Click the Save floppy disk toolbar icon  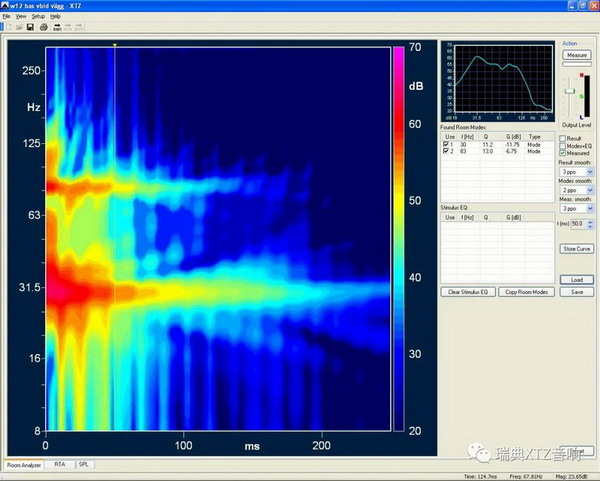30,26
